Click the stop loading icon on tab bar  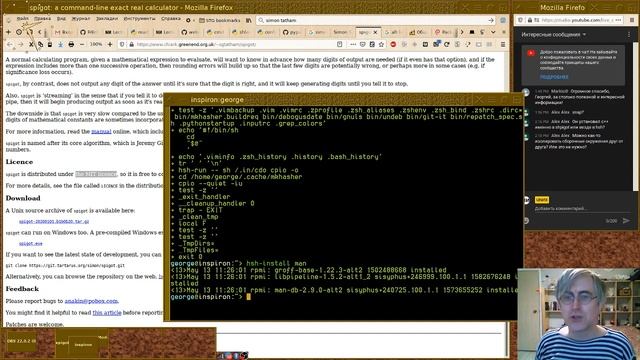(19, 32)
